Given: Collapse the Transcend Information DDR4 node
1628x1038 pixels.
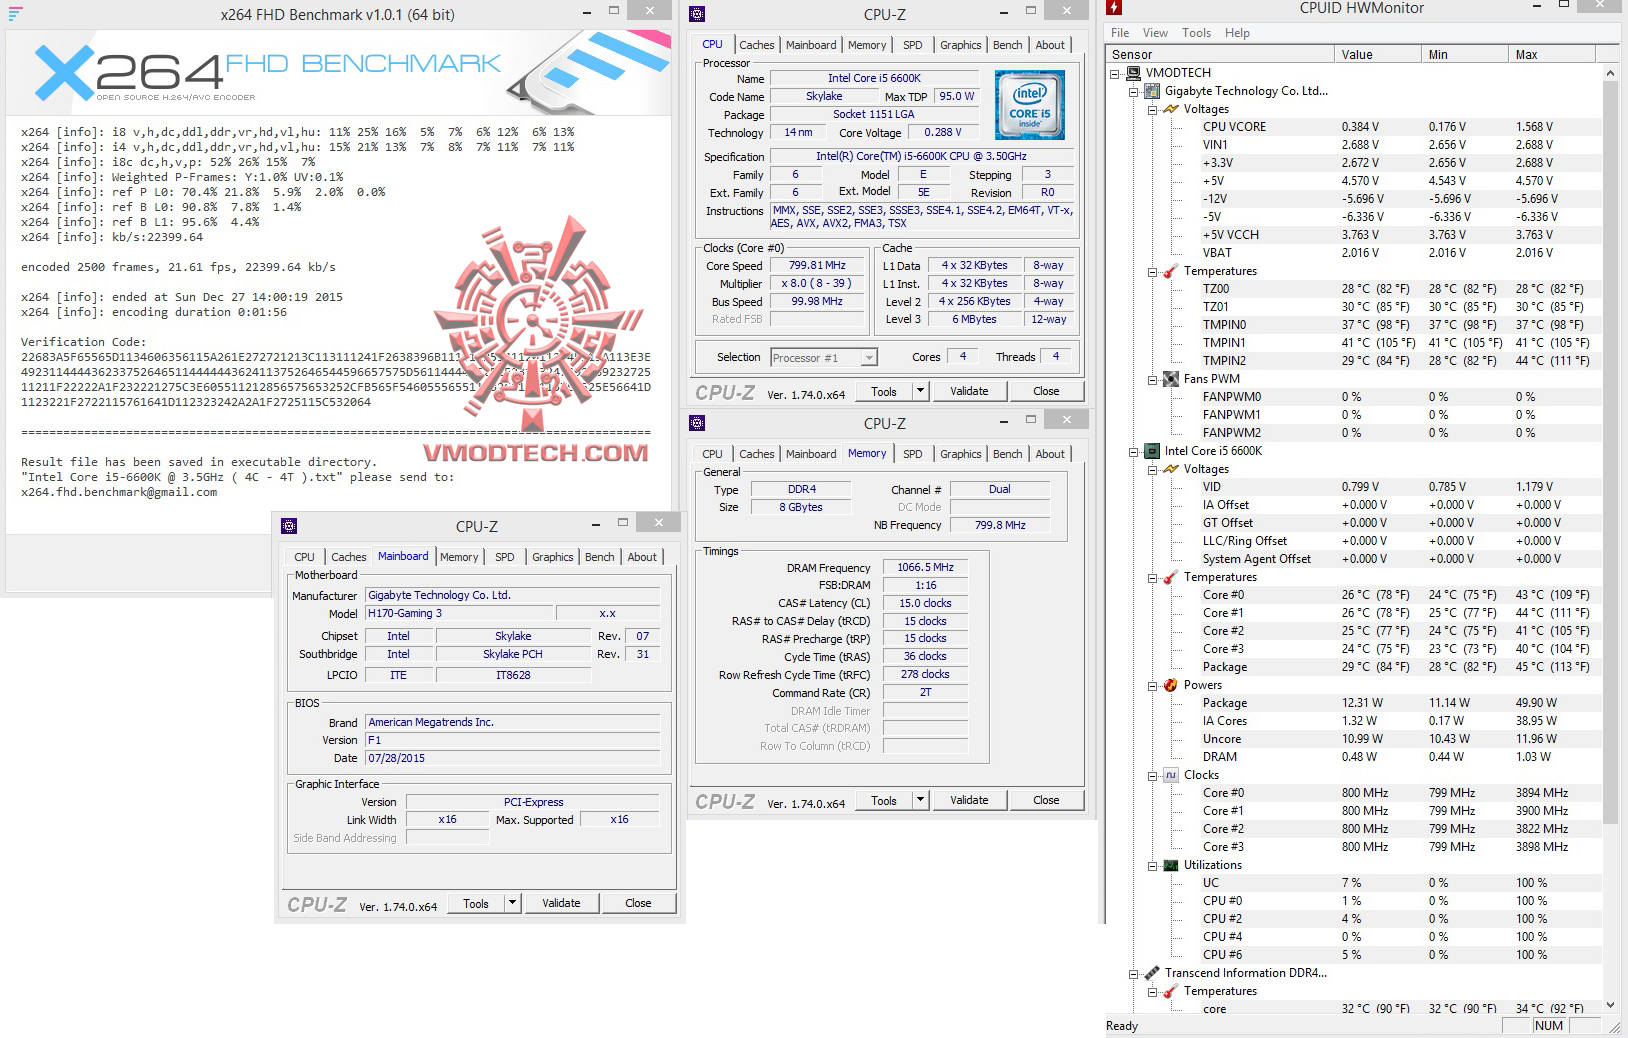Looking at the screenshot, I should click(1134, 973).
